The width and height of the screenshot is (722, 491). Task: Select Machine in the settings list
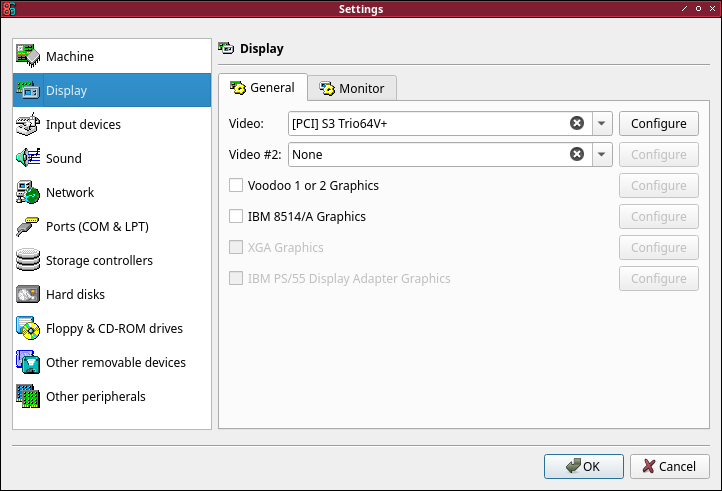(112, 56)
